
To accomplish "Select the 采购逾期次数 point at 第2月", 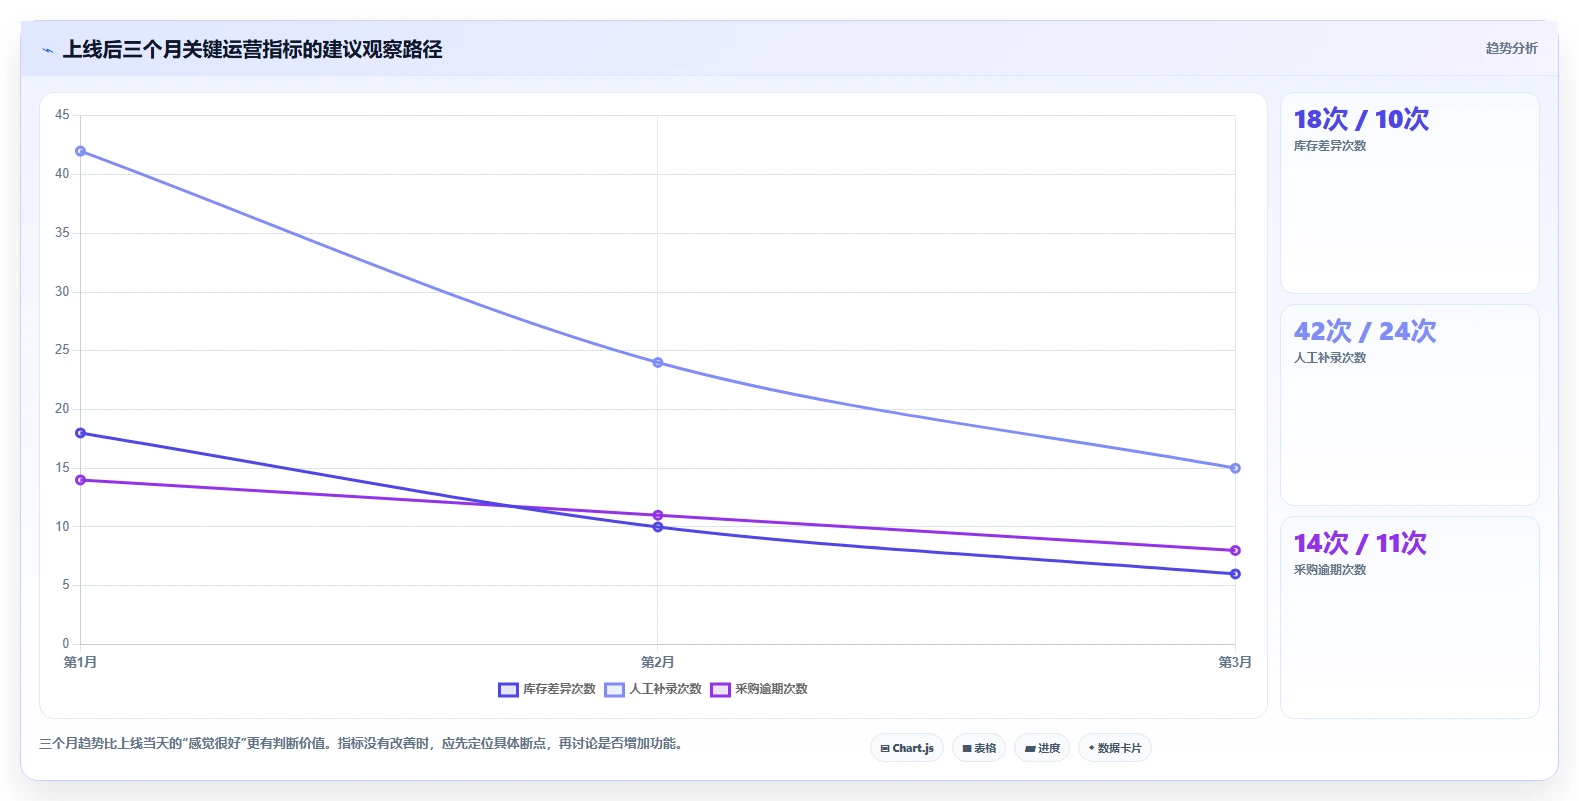I will [658, 515].
